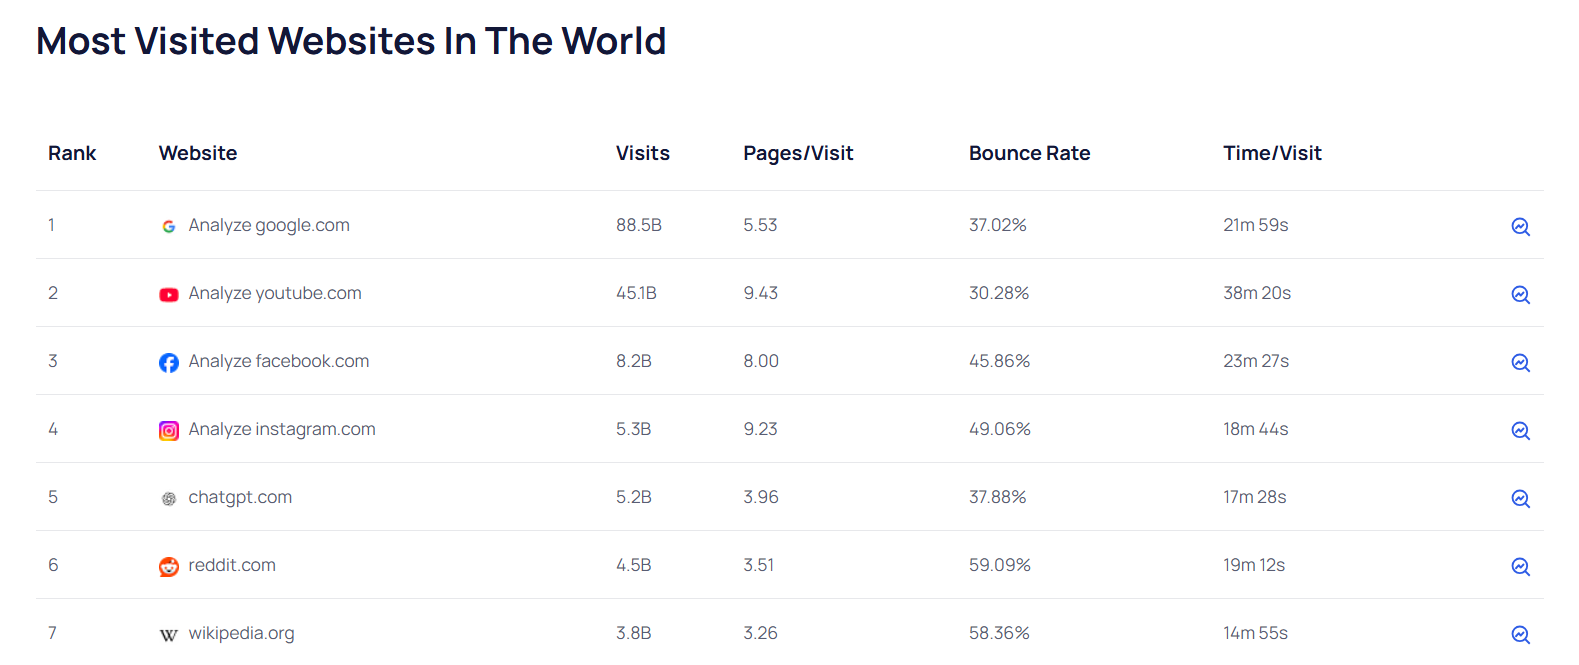This screenshot has width=1579, height=665.
Task: Click the Visits column header
Action: click(x=642, y=153)
